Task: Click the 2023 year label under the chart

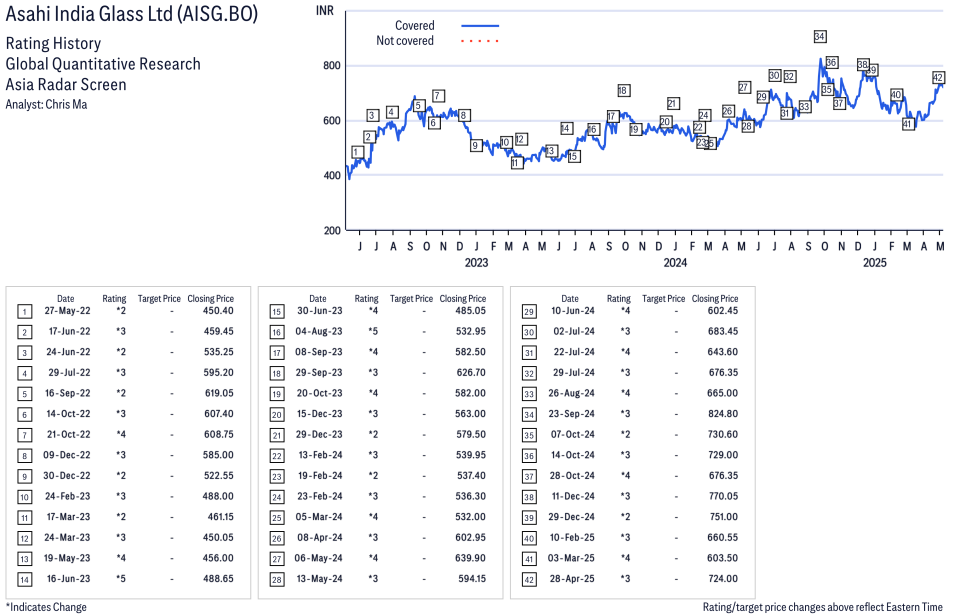Action: (476, 263)
